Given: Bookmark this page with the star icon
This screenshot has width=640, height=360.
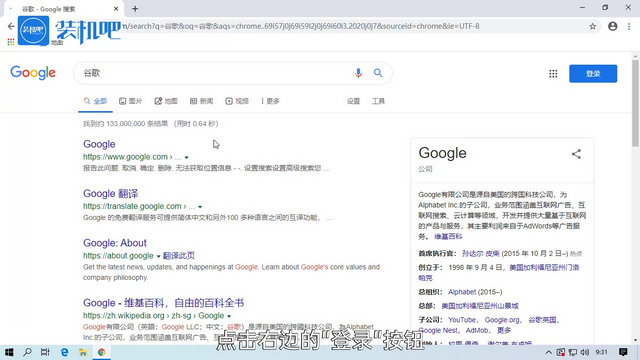Looking at the screenshot, I should [593, 27].
